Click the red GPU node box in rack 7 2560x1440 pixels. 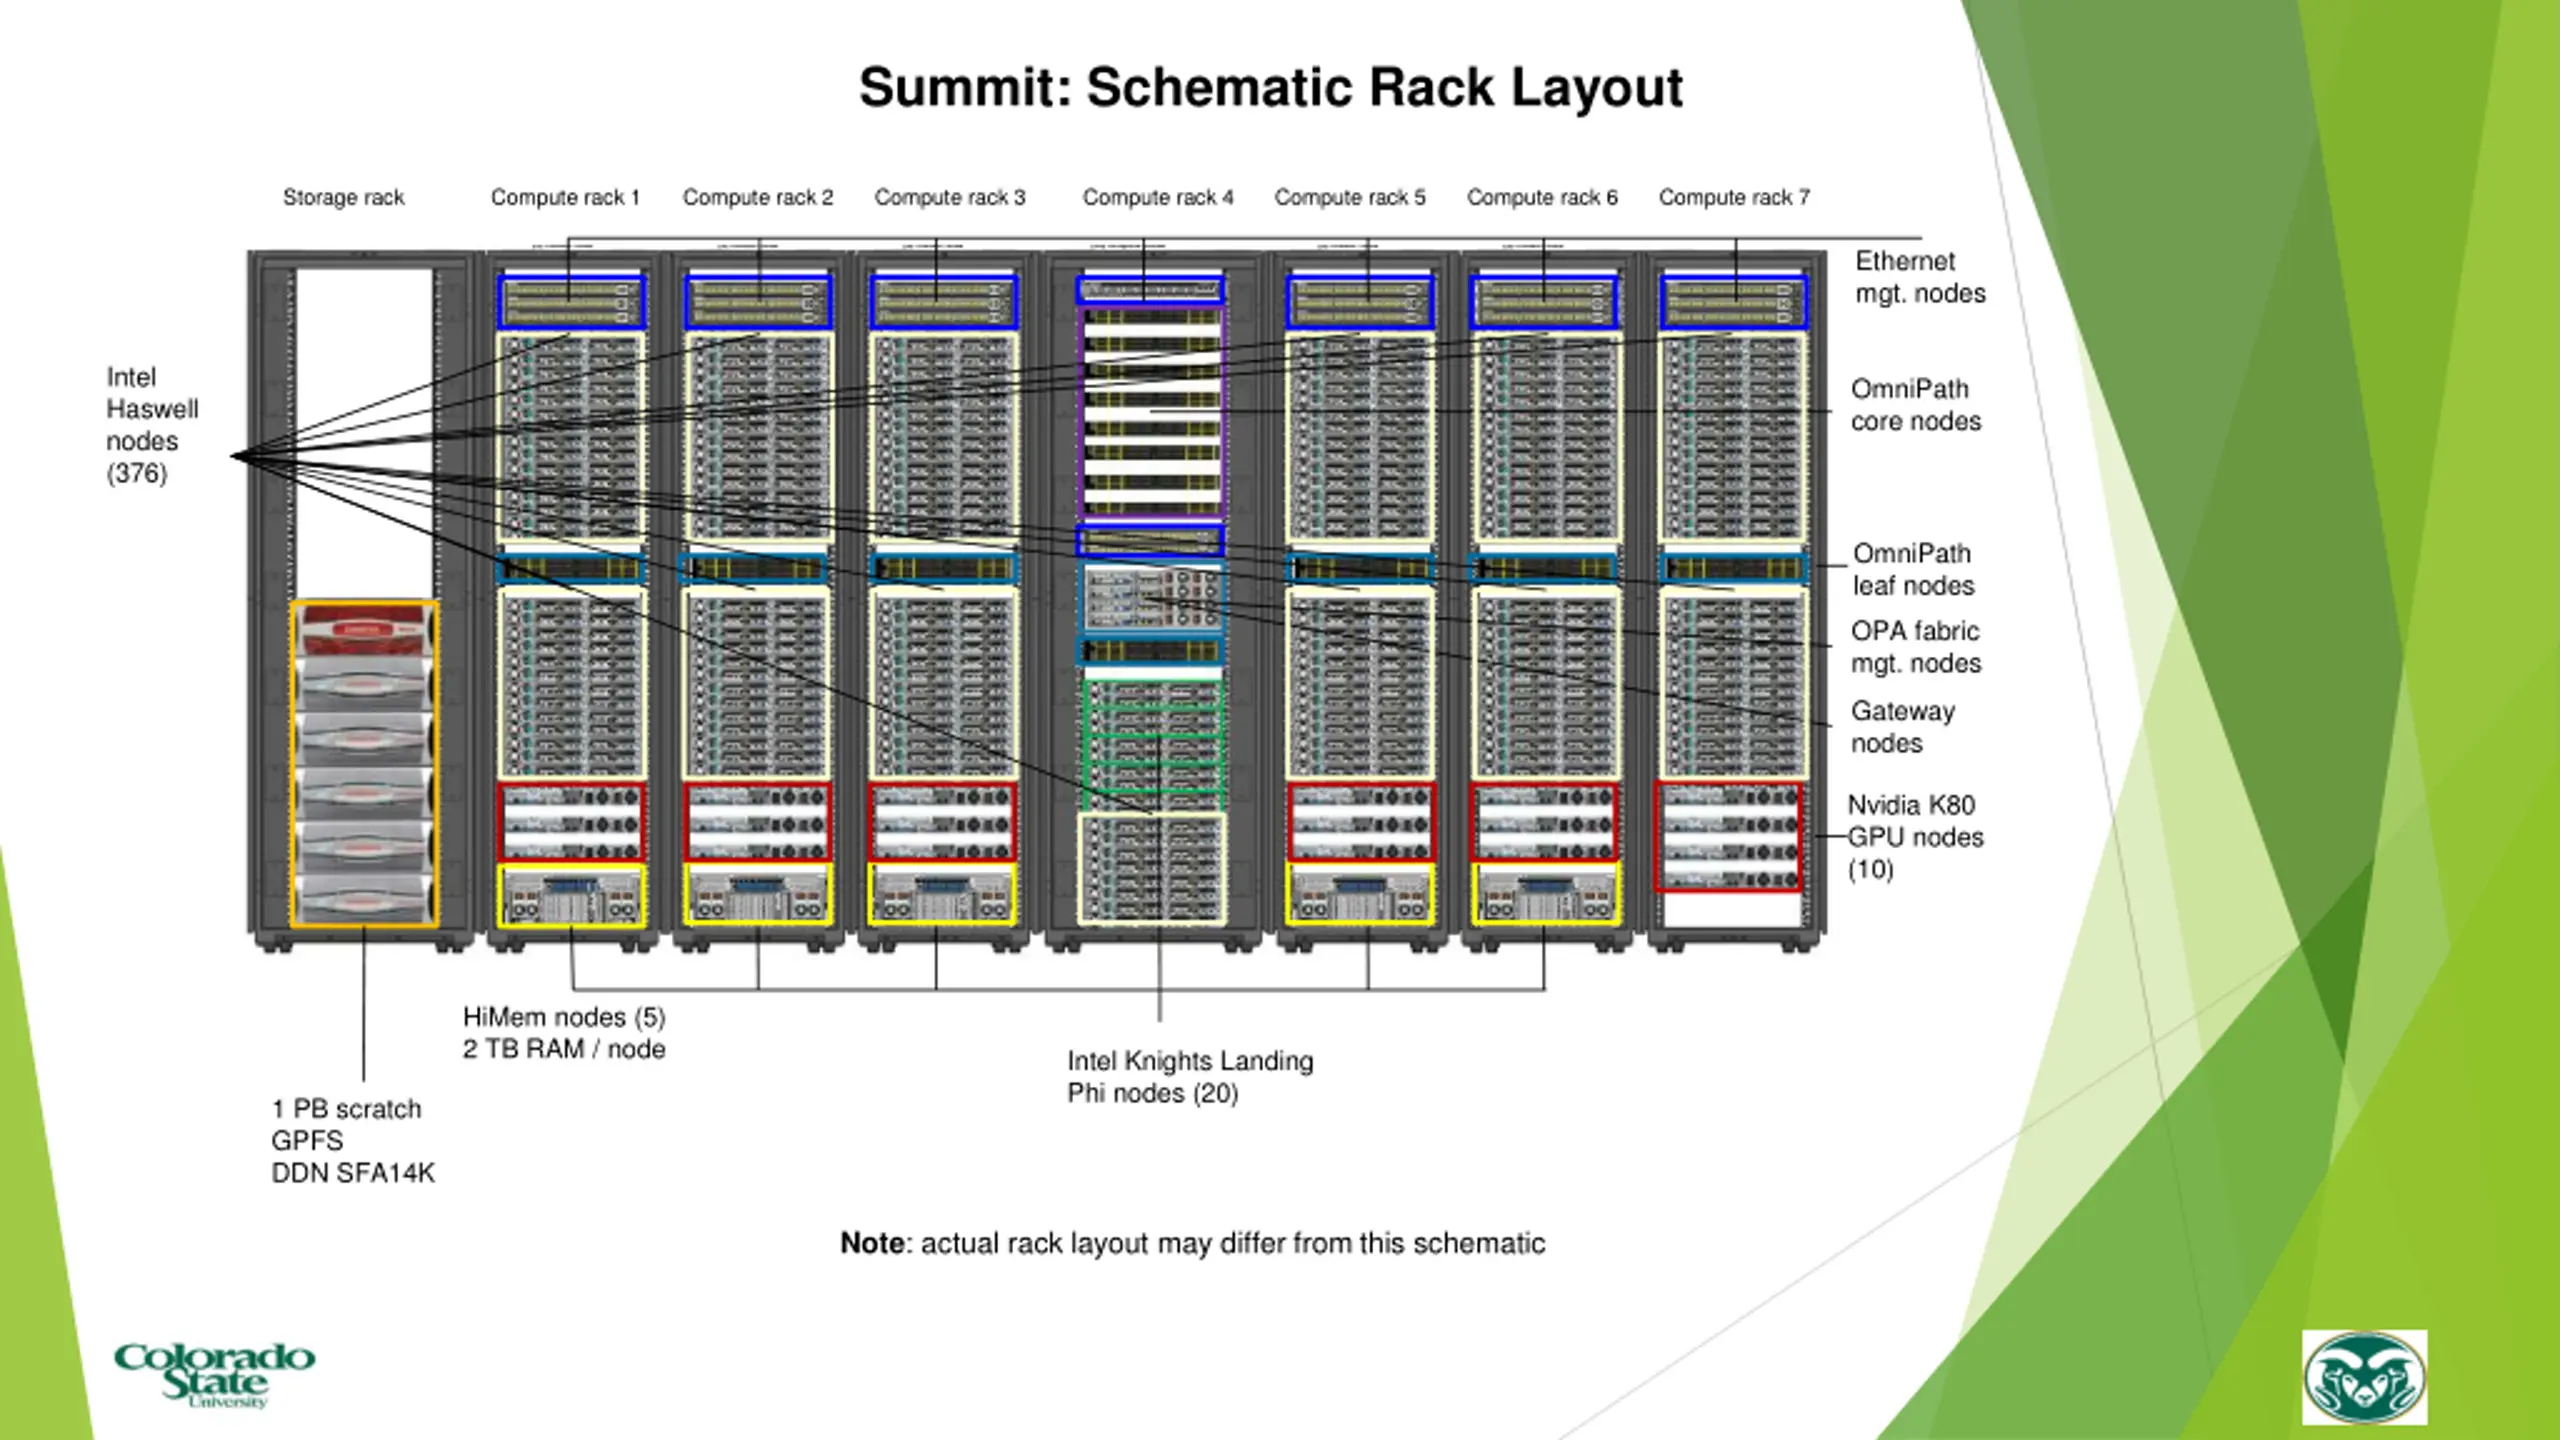click(1728, 837)
